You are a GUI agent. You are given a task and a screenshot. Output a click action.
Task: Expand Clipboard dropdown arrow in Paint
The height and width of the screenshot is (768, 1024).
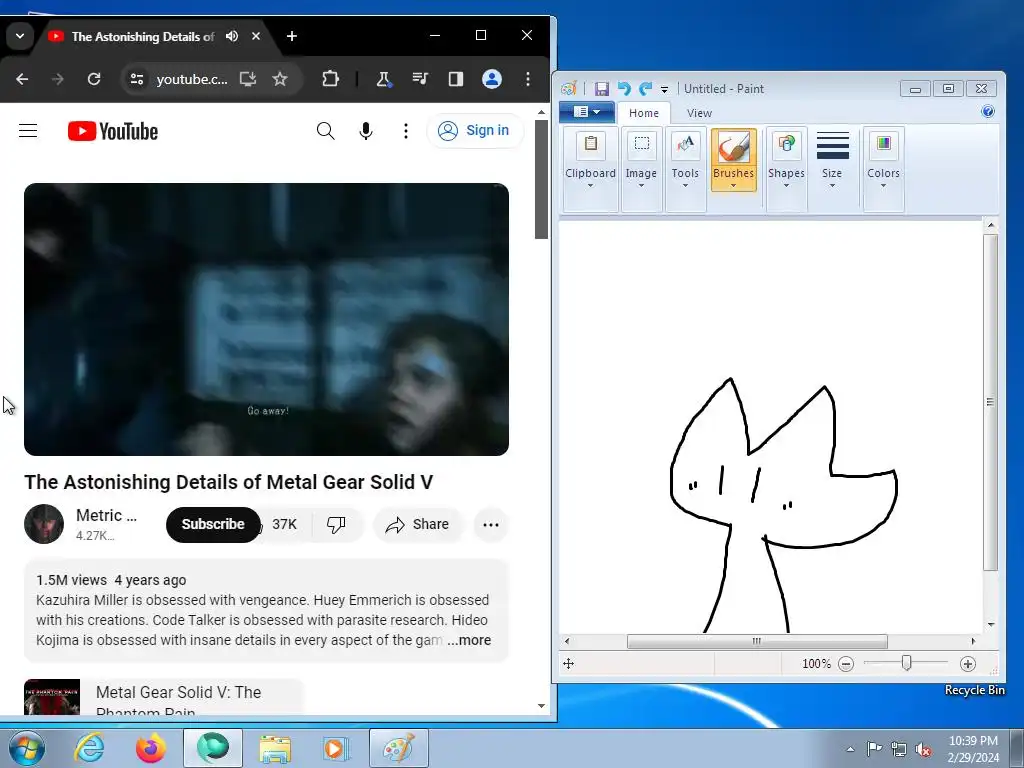590,185
